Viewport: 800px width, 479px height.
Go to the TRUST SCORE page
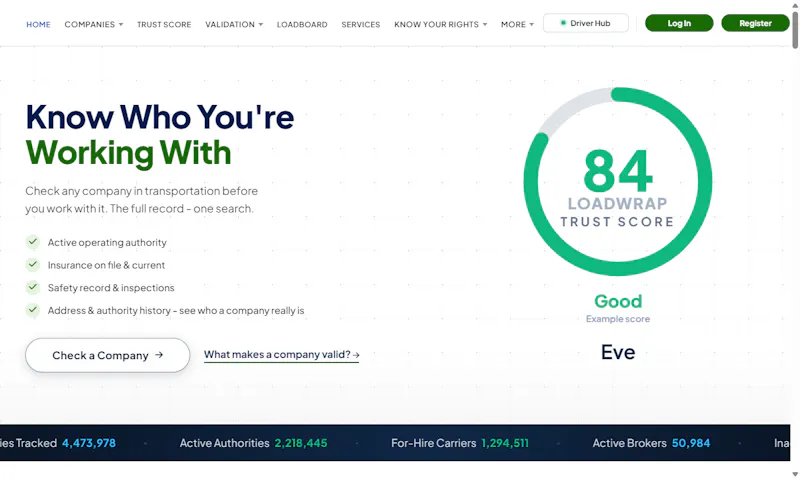(164, 24)
